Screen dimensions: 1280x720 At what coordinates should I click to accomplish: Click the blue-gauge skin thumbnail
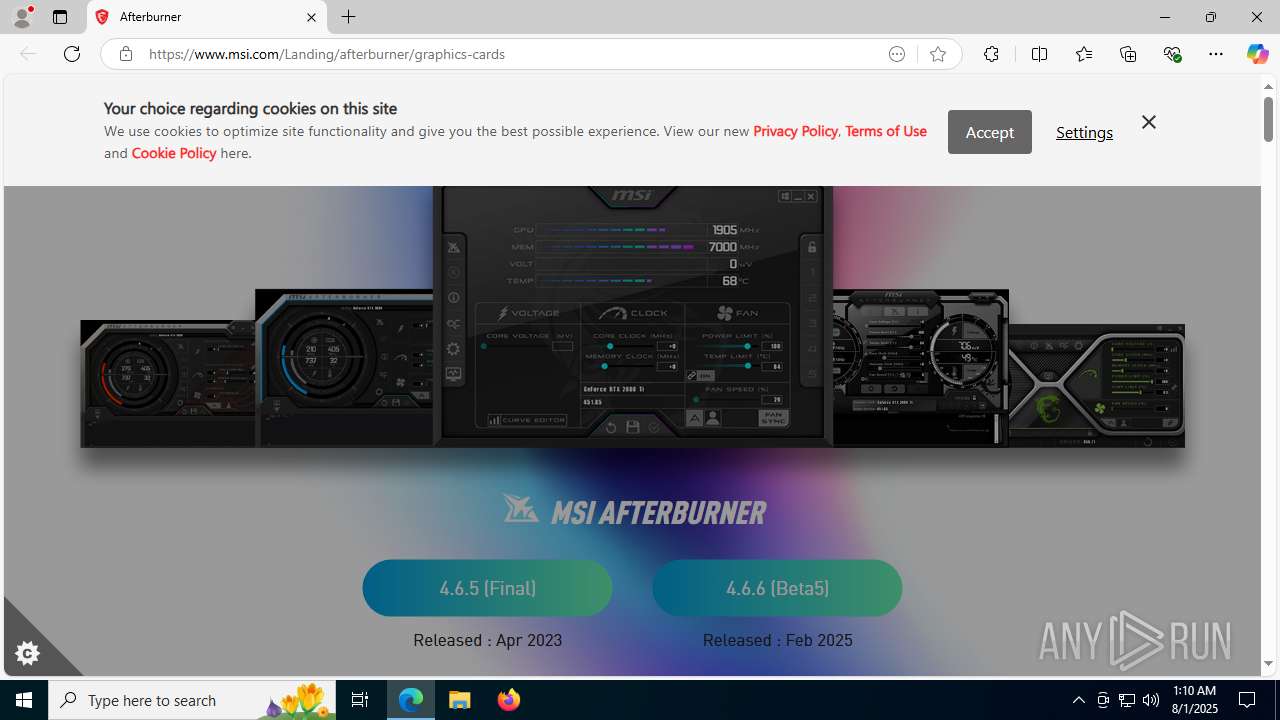(344, 368)
